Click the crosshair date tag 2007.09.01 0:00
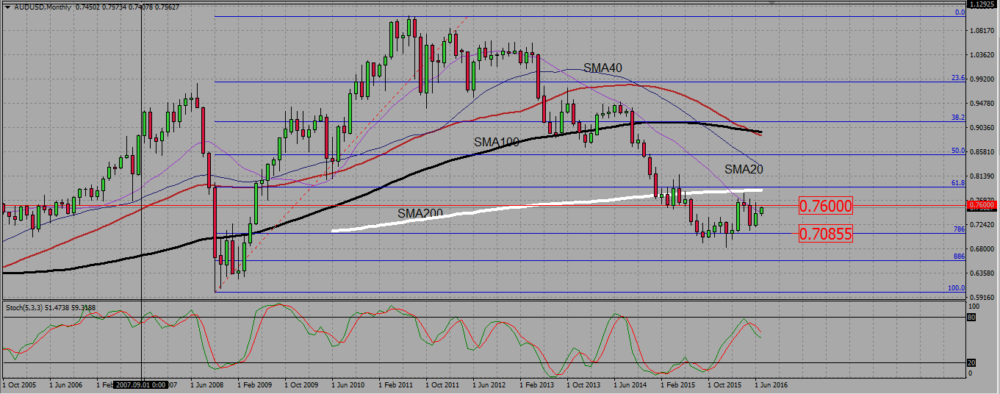This screenshot has width=1000, height=394. point(141,386)
